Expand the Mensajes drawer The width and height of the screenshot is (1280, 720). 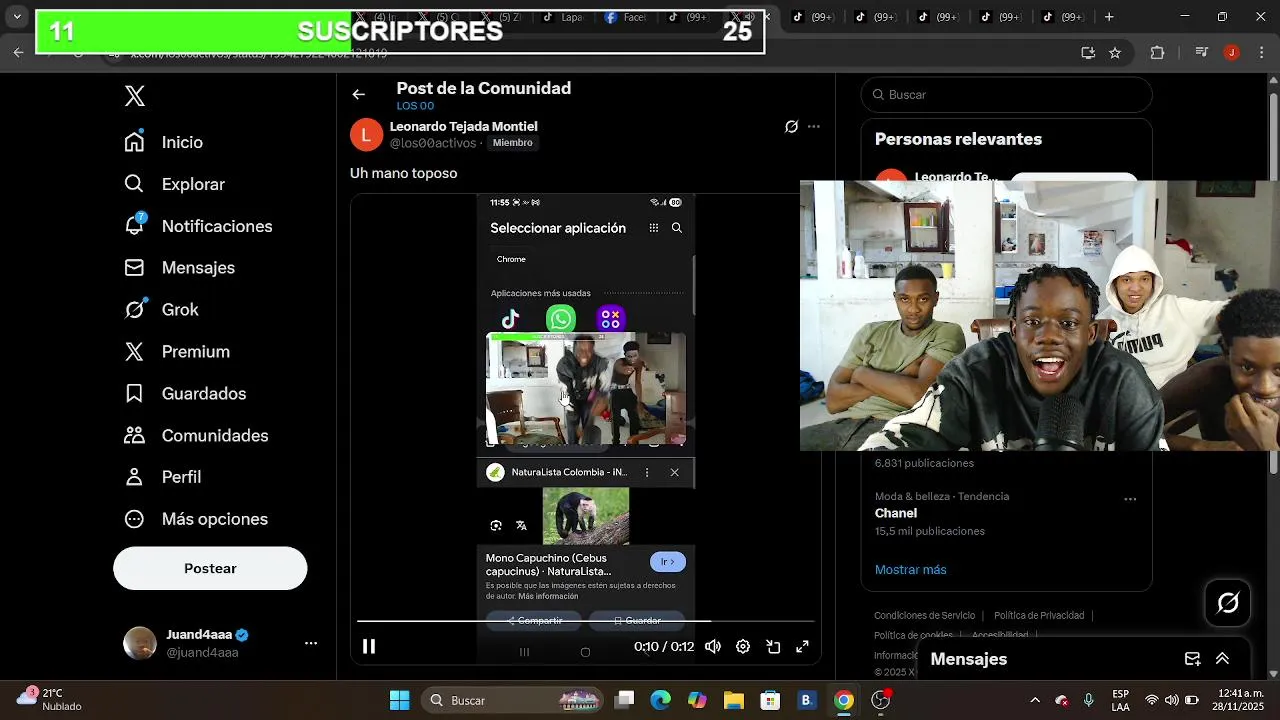coord(1222,659)
